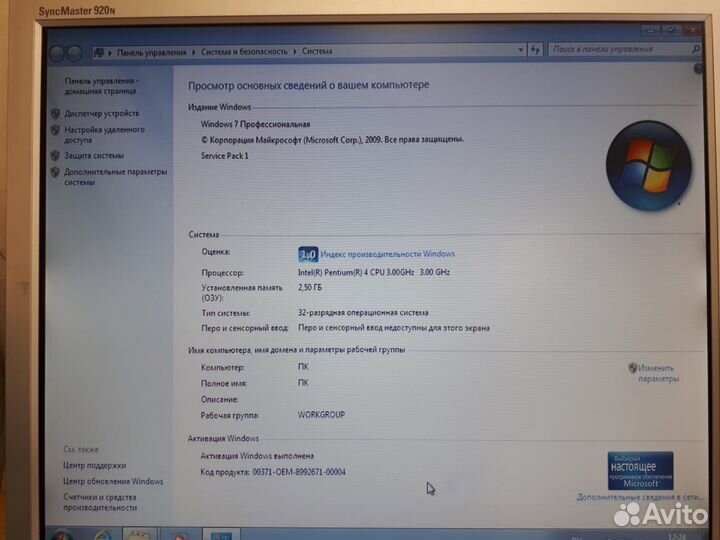Click the product ID 00371-OEM-8992671-00004

coord(299,472)
